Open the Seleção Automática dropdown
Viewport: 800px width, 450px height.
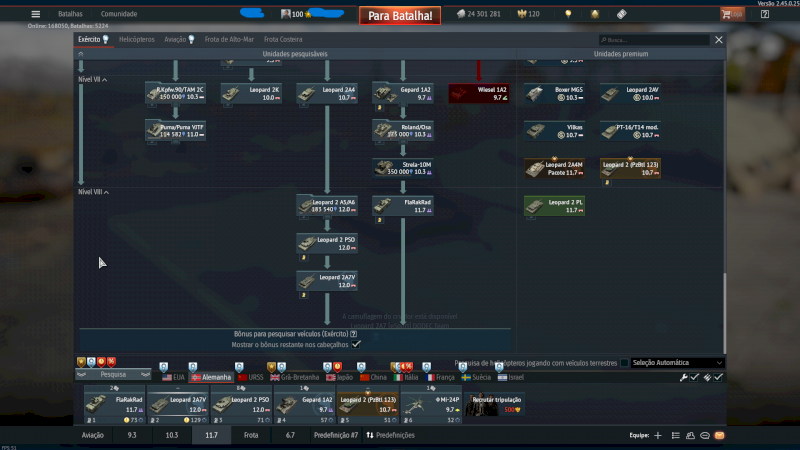677,363
